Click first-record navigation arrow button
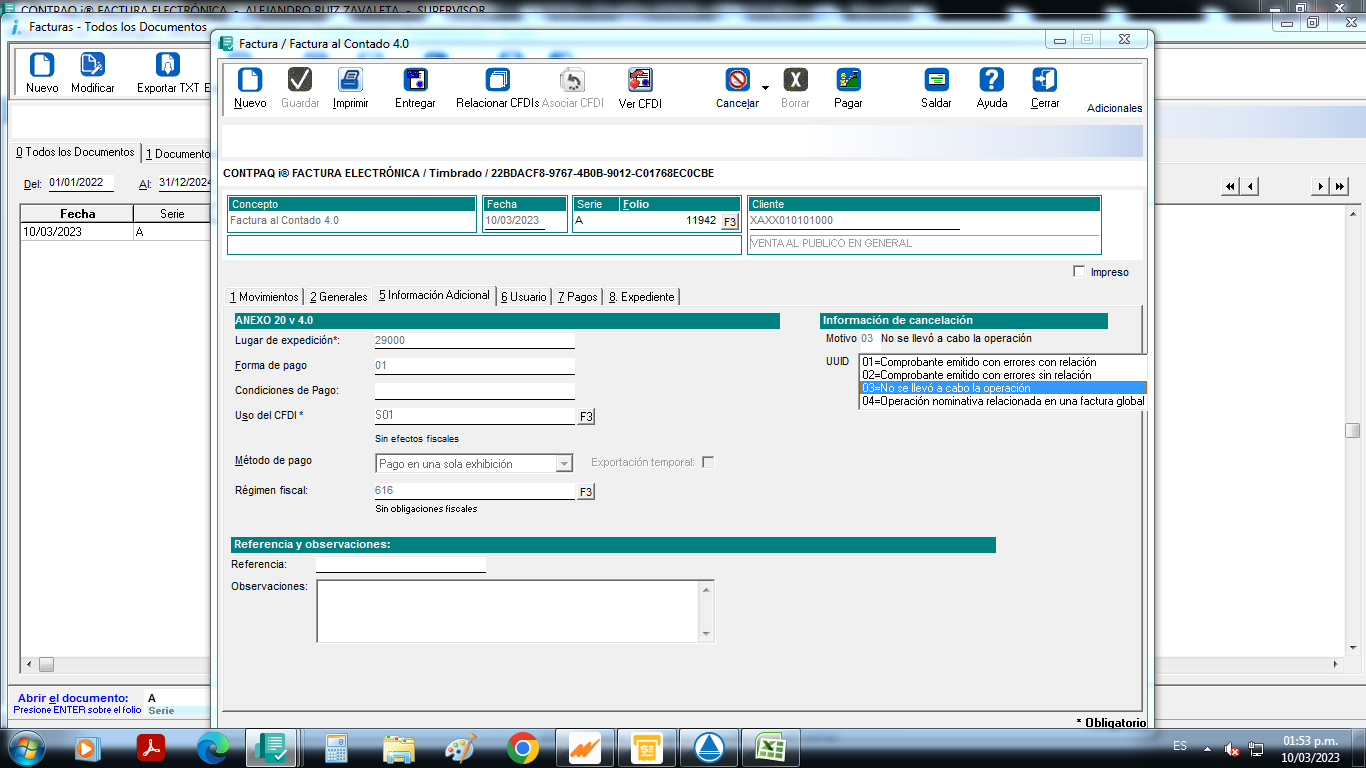This screenshot has height=768, width=1366. (1230, 186)
